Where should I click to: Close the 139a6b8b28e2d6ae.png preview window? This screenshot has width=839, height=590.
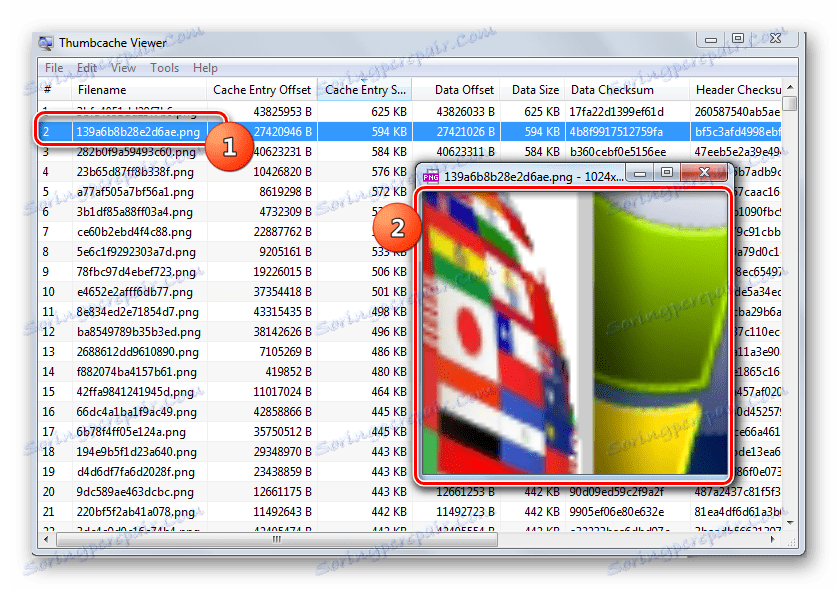pyautogui.click(x=704, y=172)
